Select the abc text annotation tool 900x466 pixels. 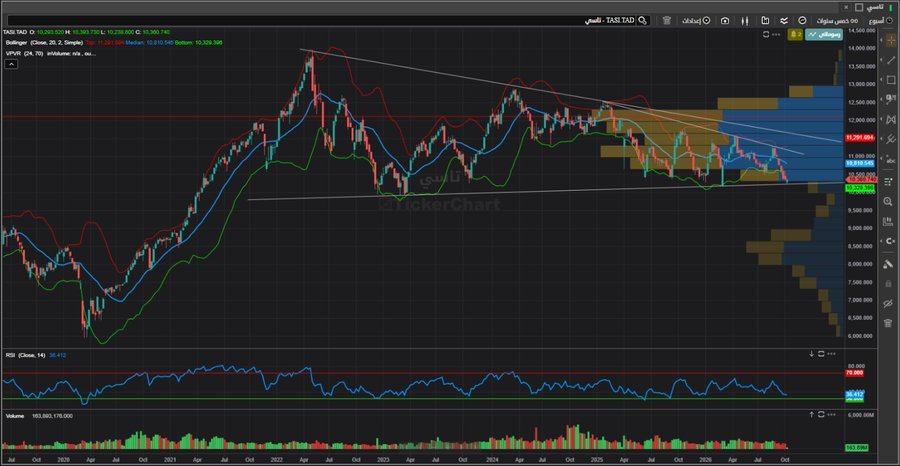[x=890, y=160]
